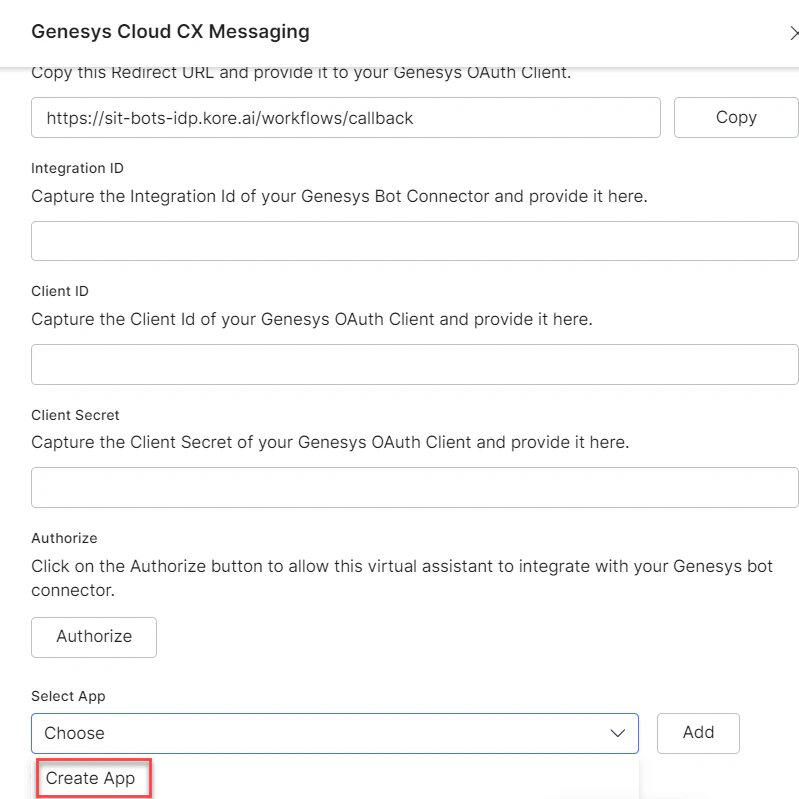Screen dimensions: 799x799
Task: Select the Client Secret input field
Action: point(414,488)
